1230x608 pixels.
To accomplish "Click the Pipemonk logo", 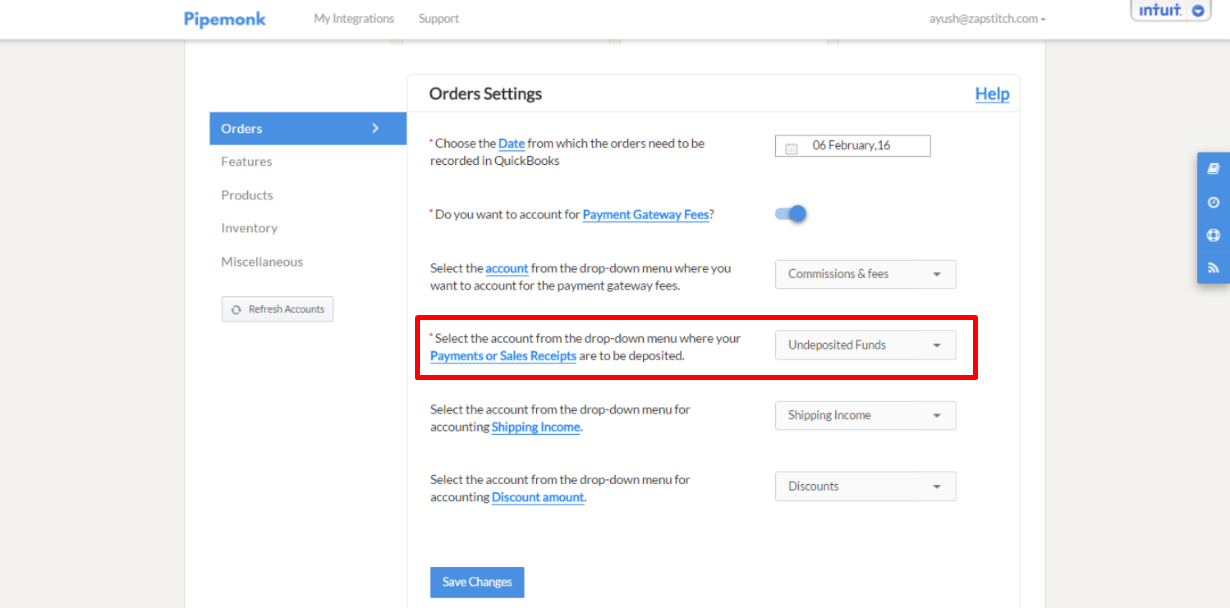I will coord(225,18).
